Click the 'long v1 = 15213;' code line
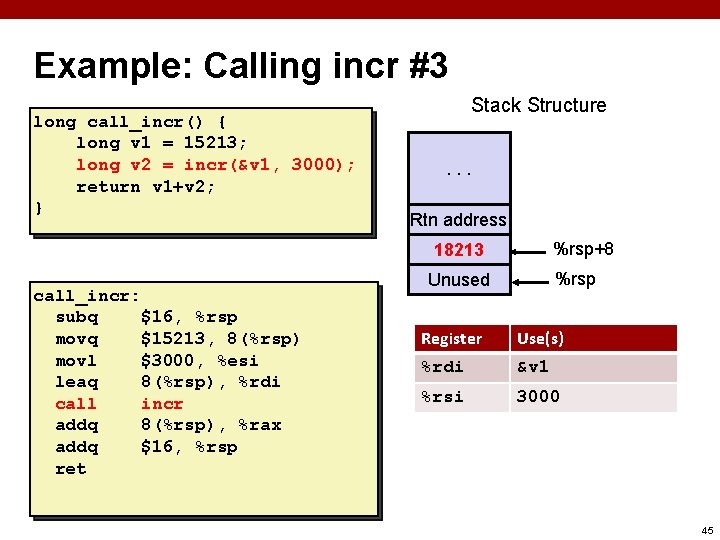 [x=161, y=143]
